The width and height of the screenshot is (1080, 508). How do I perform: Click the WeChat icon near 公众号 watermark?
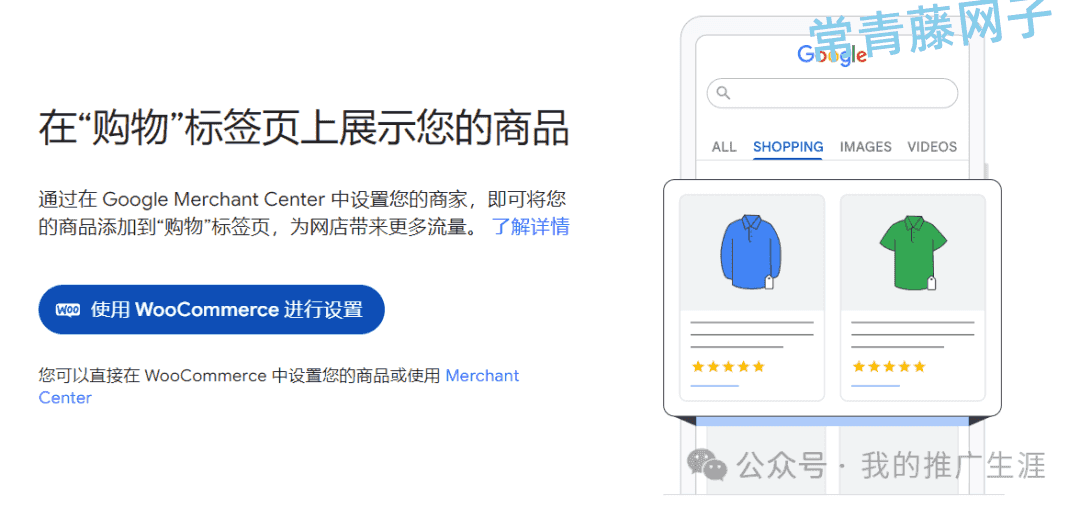[x=706, y=465]
